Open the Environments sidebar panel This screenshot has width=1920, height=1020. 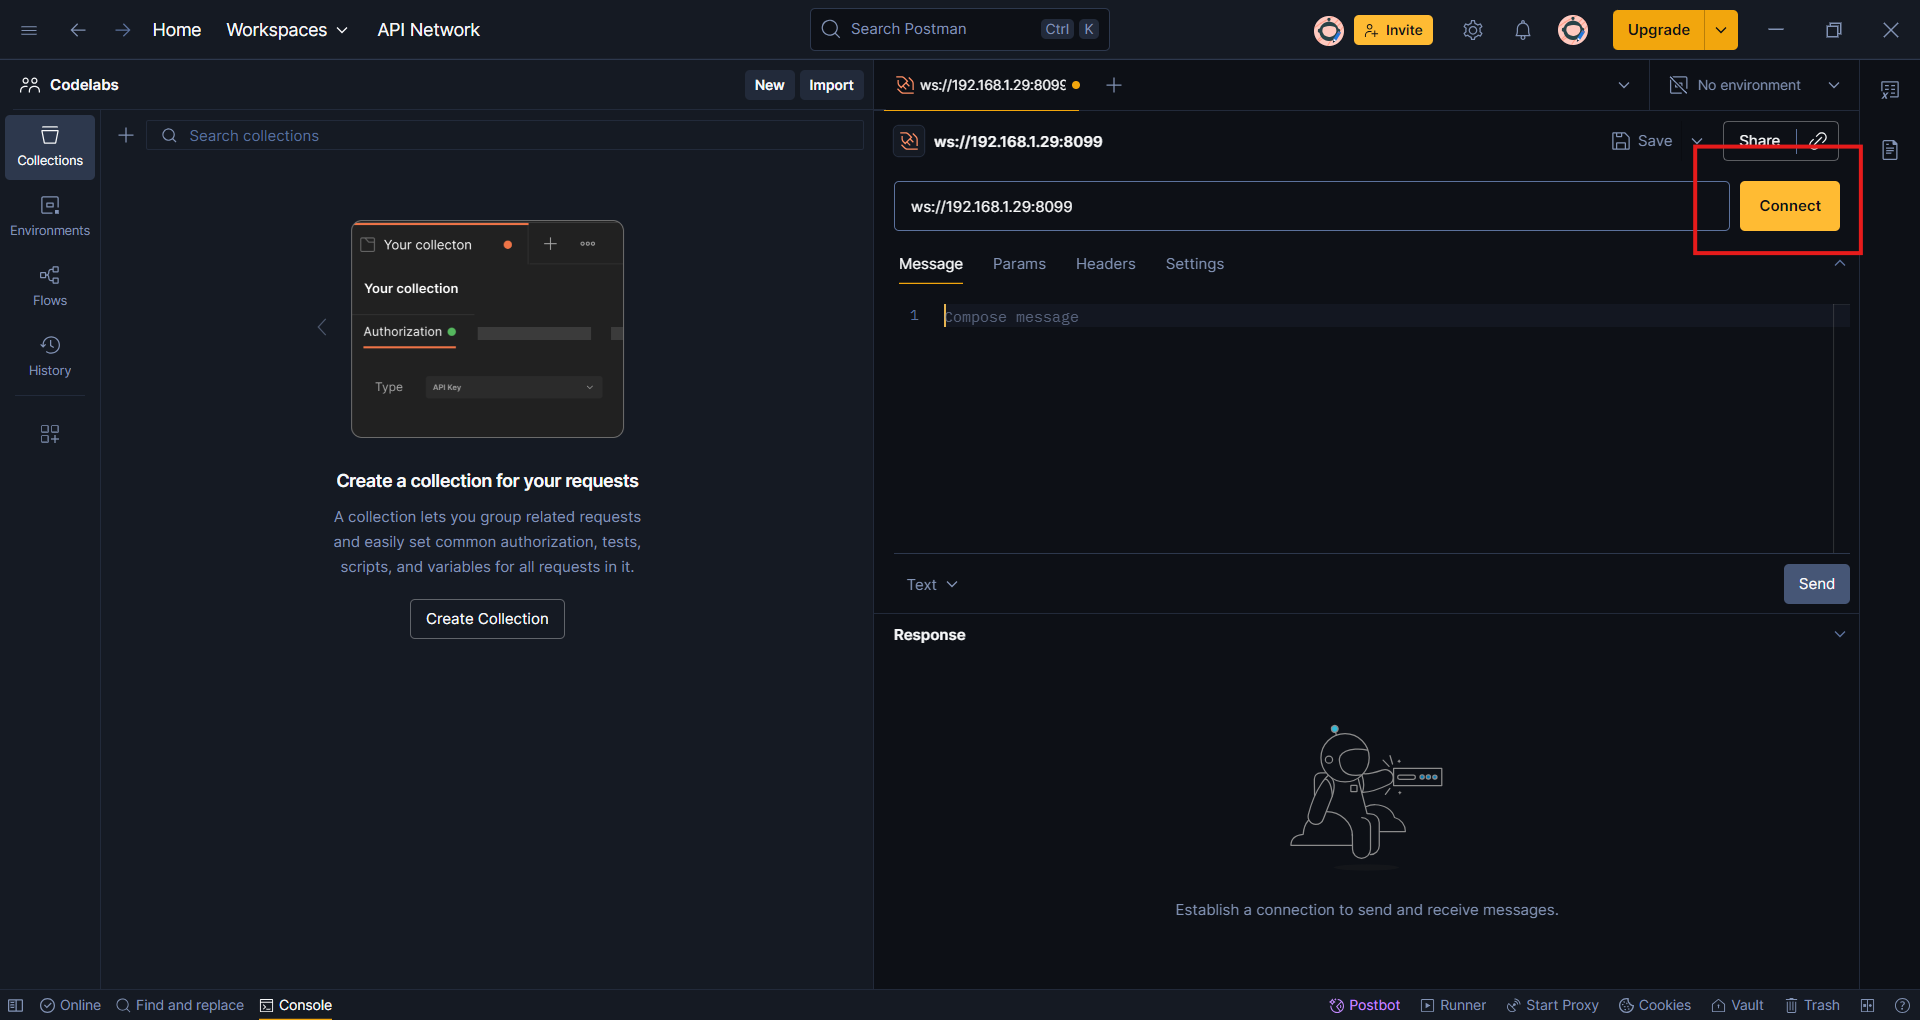coord(50,217)
